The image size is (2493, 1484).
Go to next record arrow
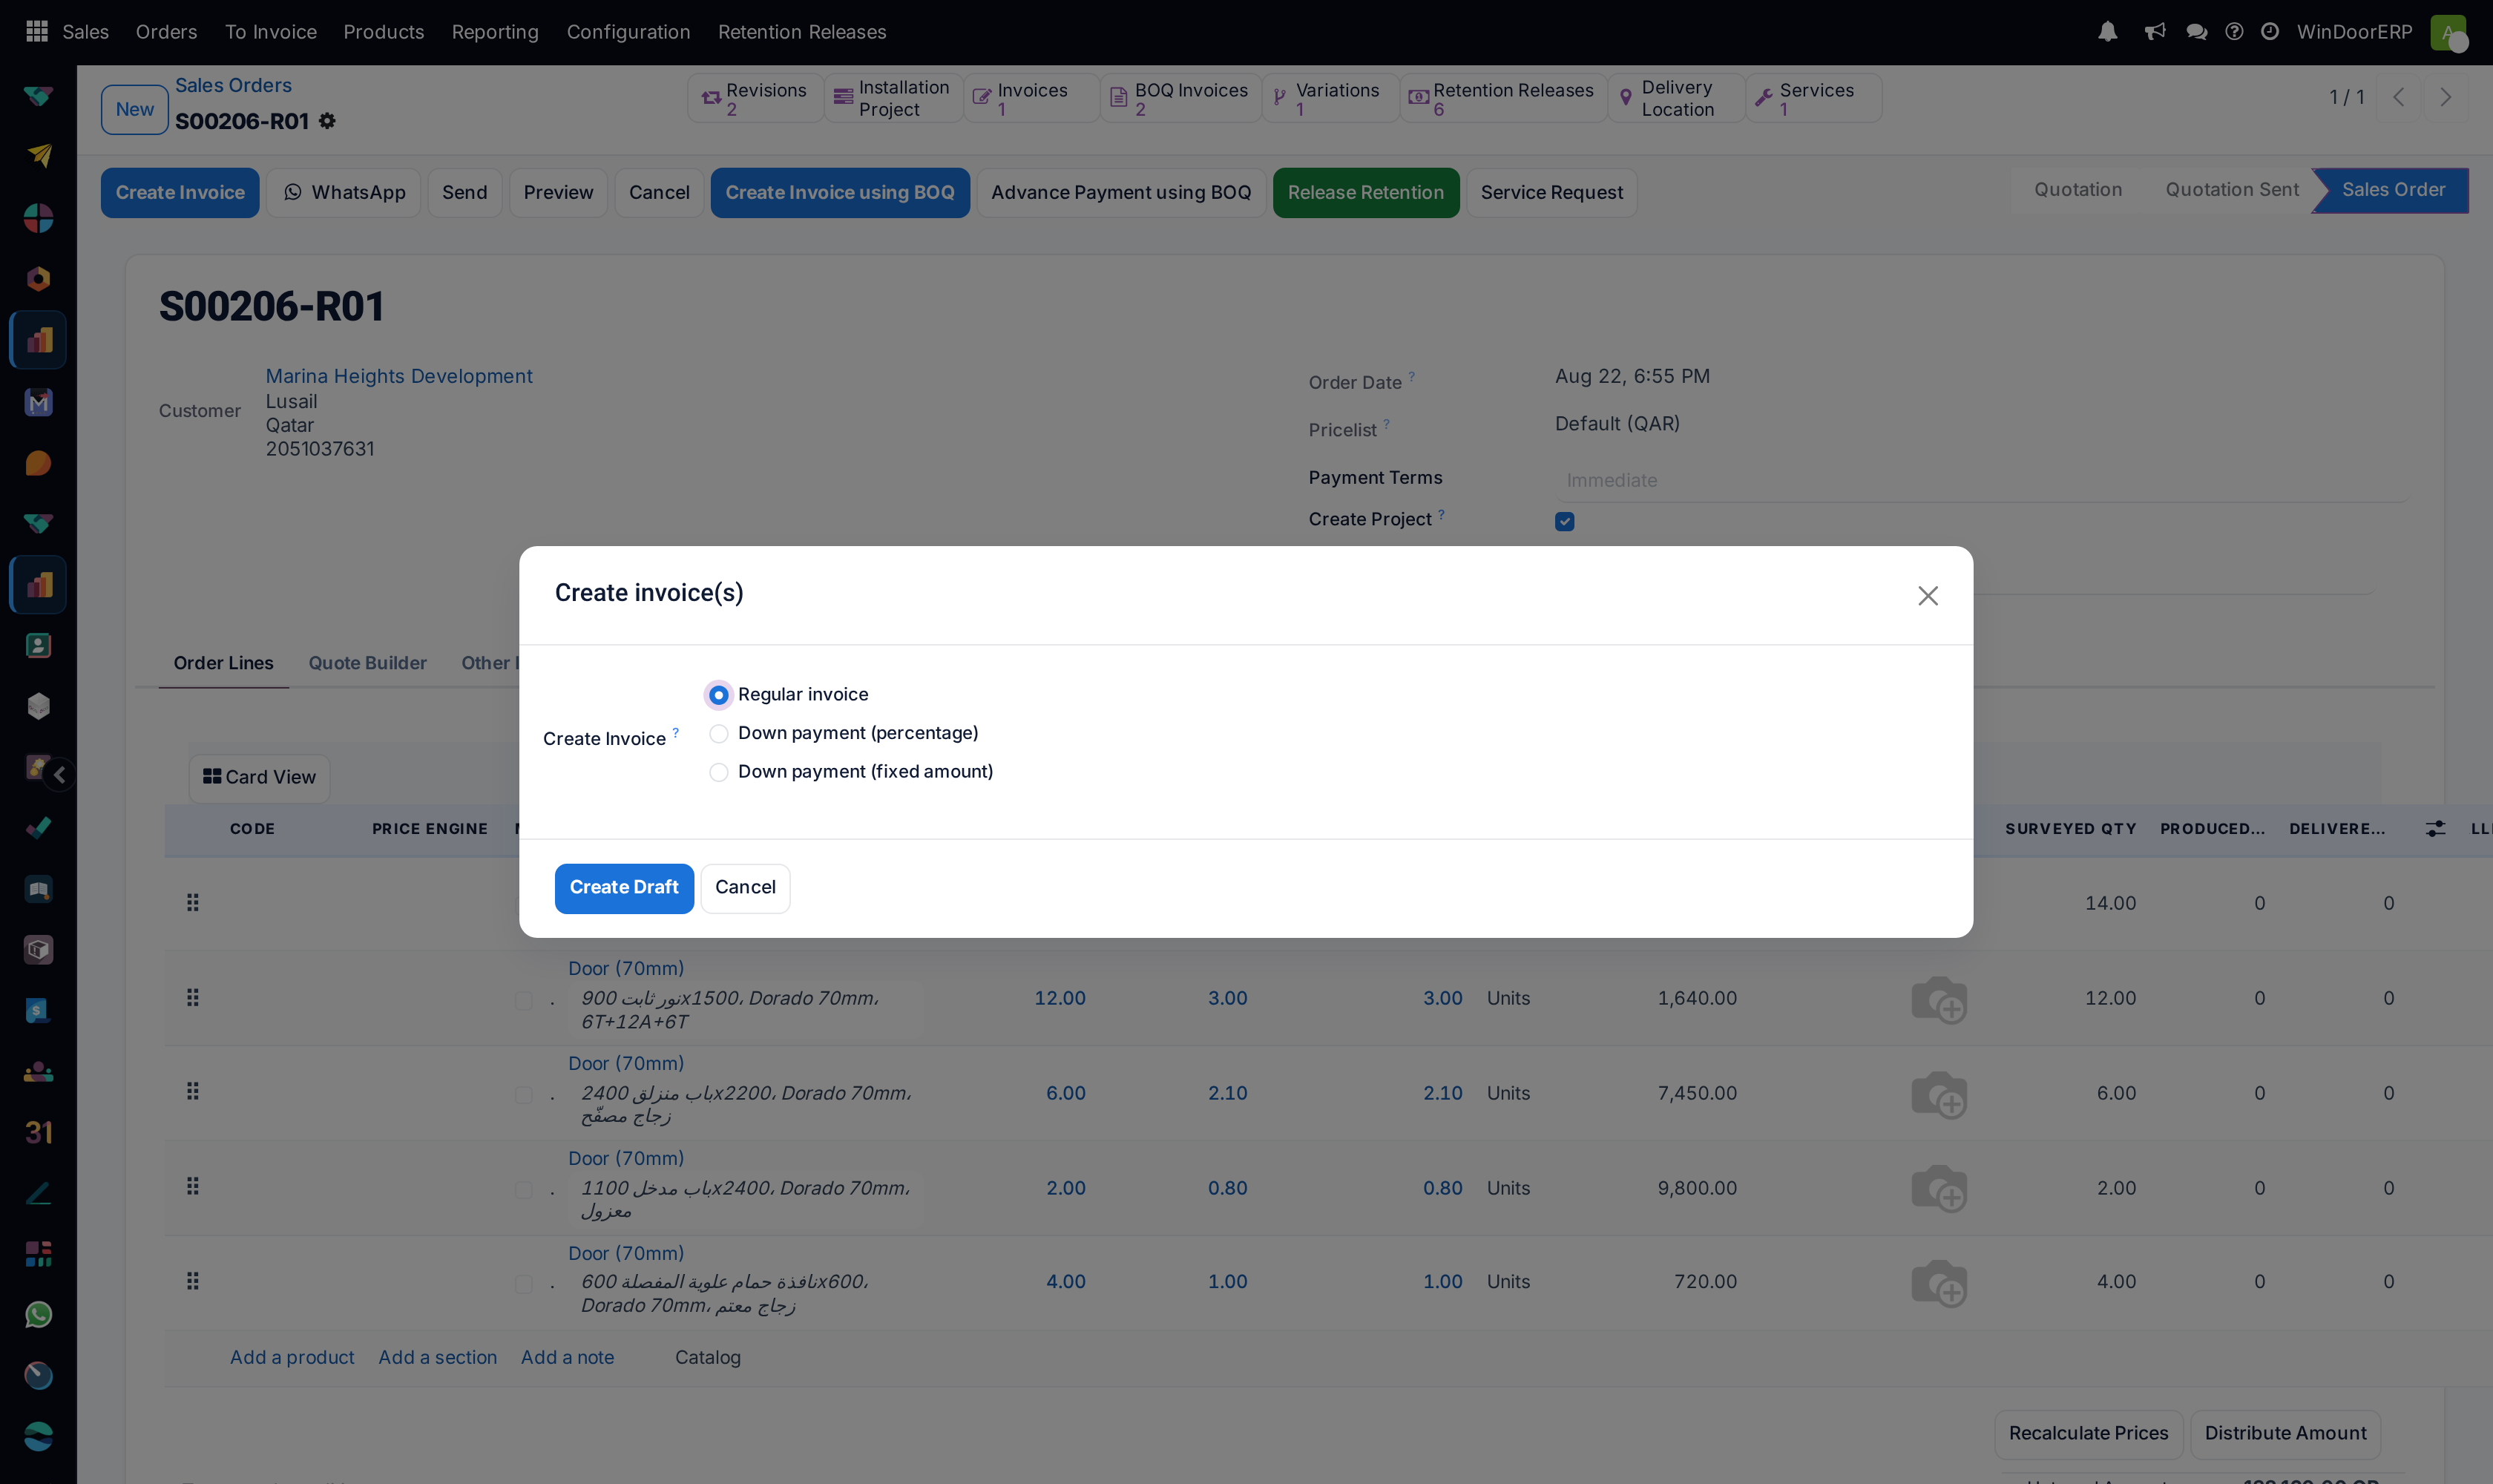pos(2445,97)
